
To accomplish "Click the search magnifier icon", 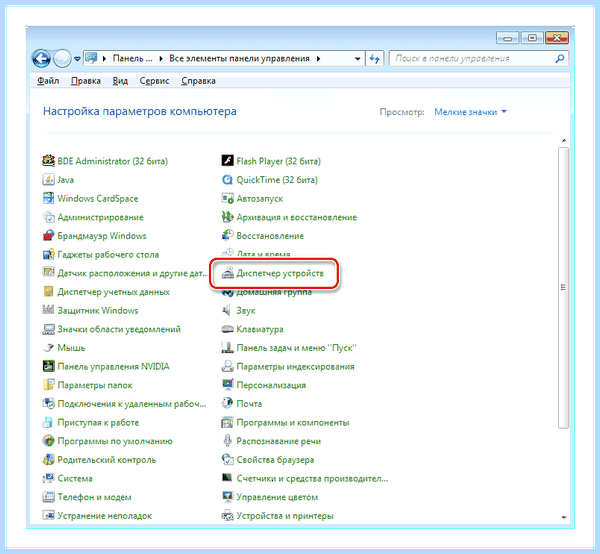I will (x=559, y=59).
